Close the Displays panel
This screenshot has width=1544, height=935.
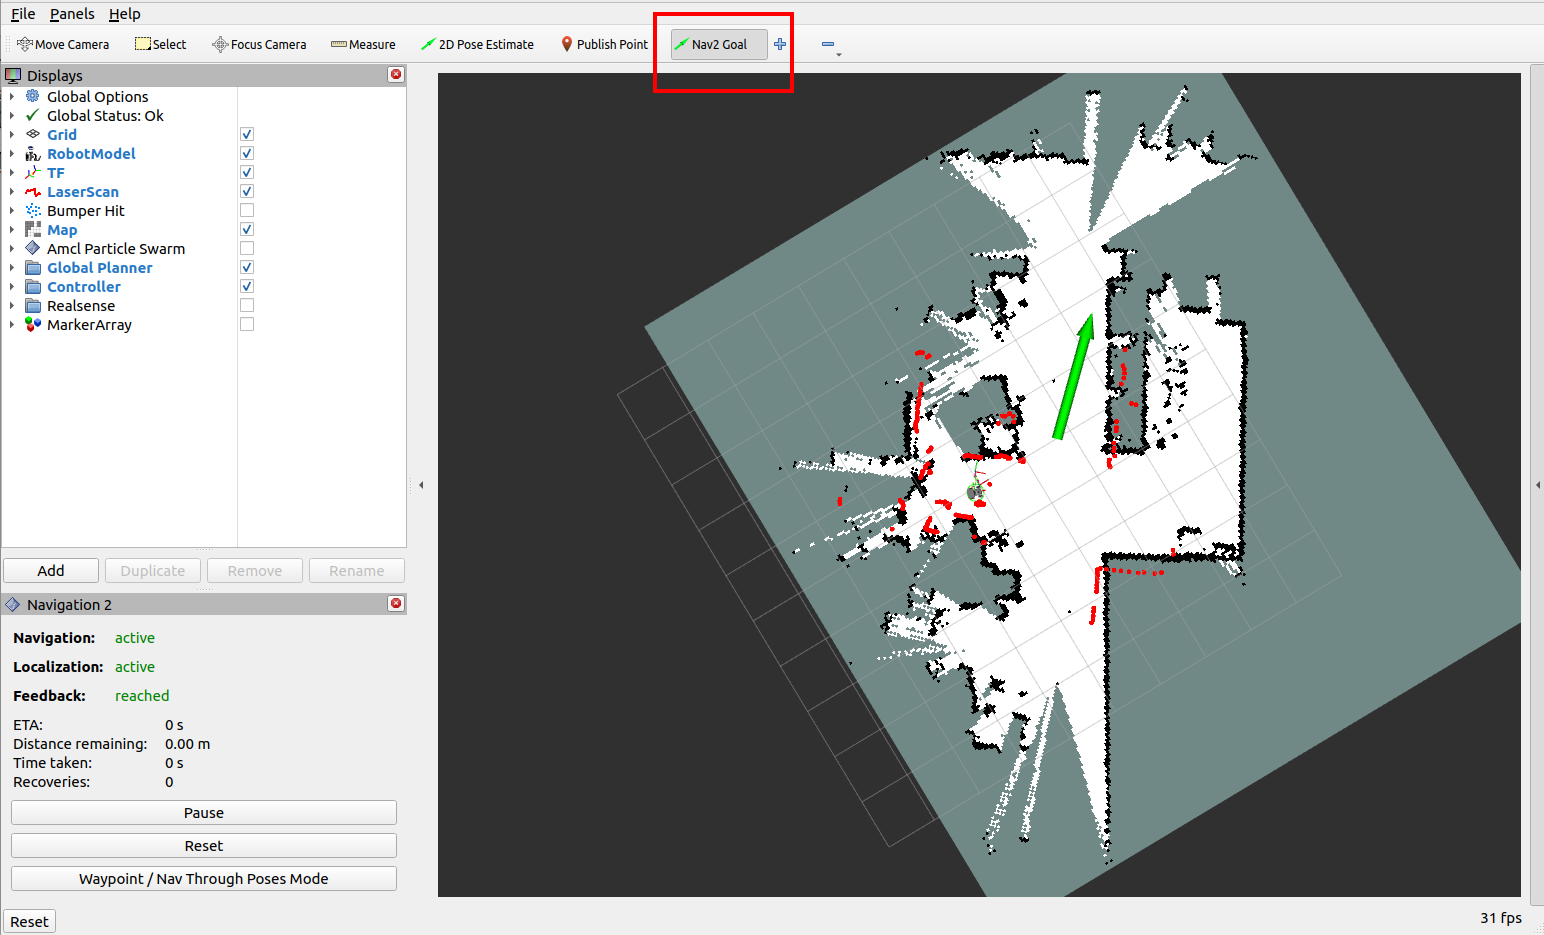[396, 75]
